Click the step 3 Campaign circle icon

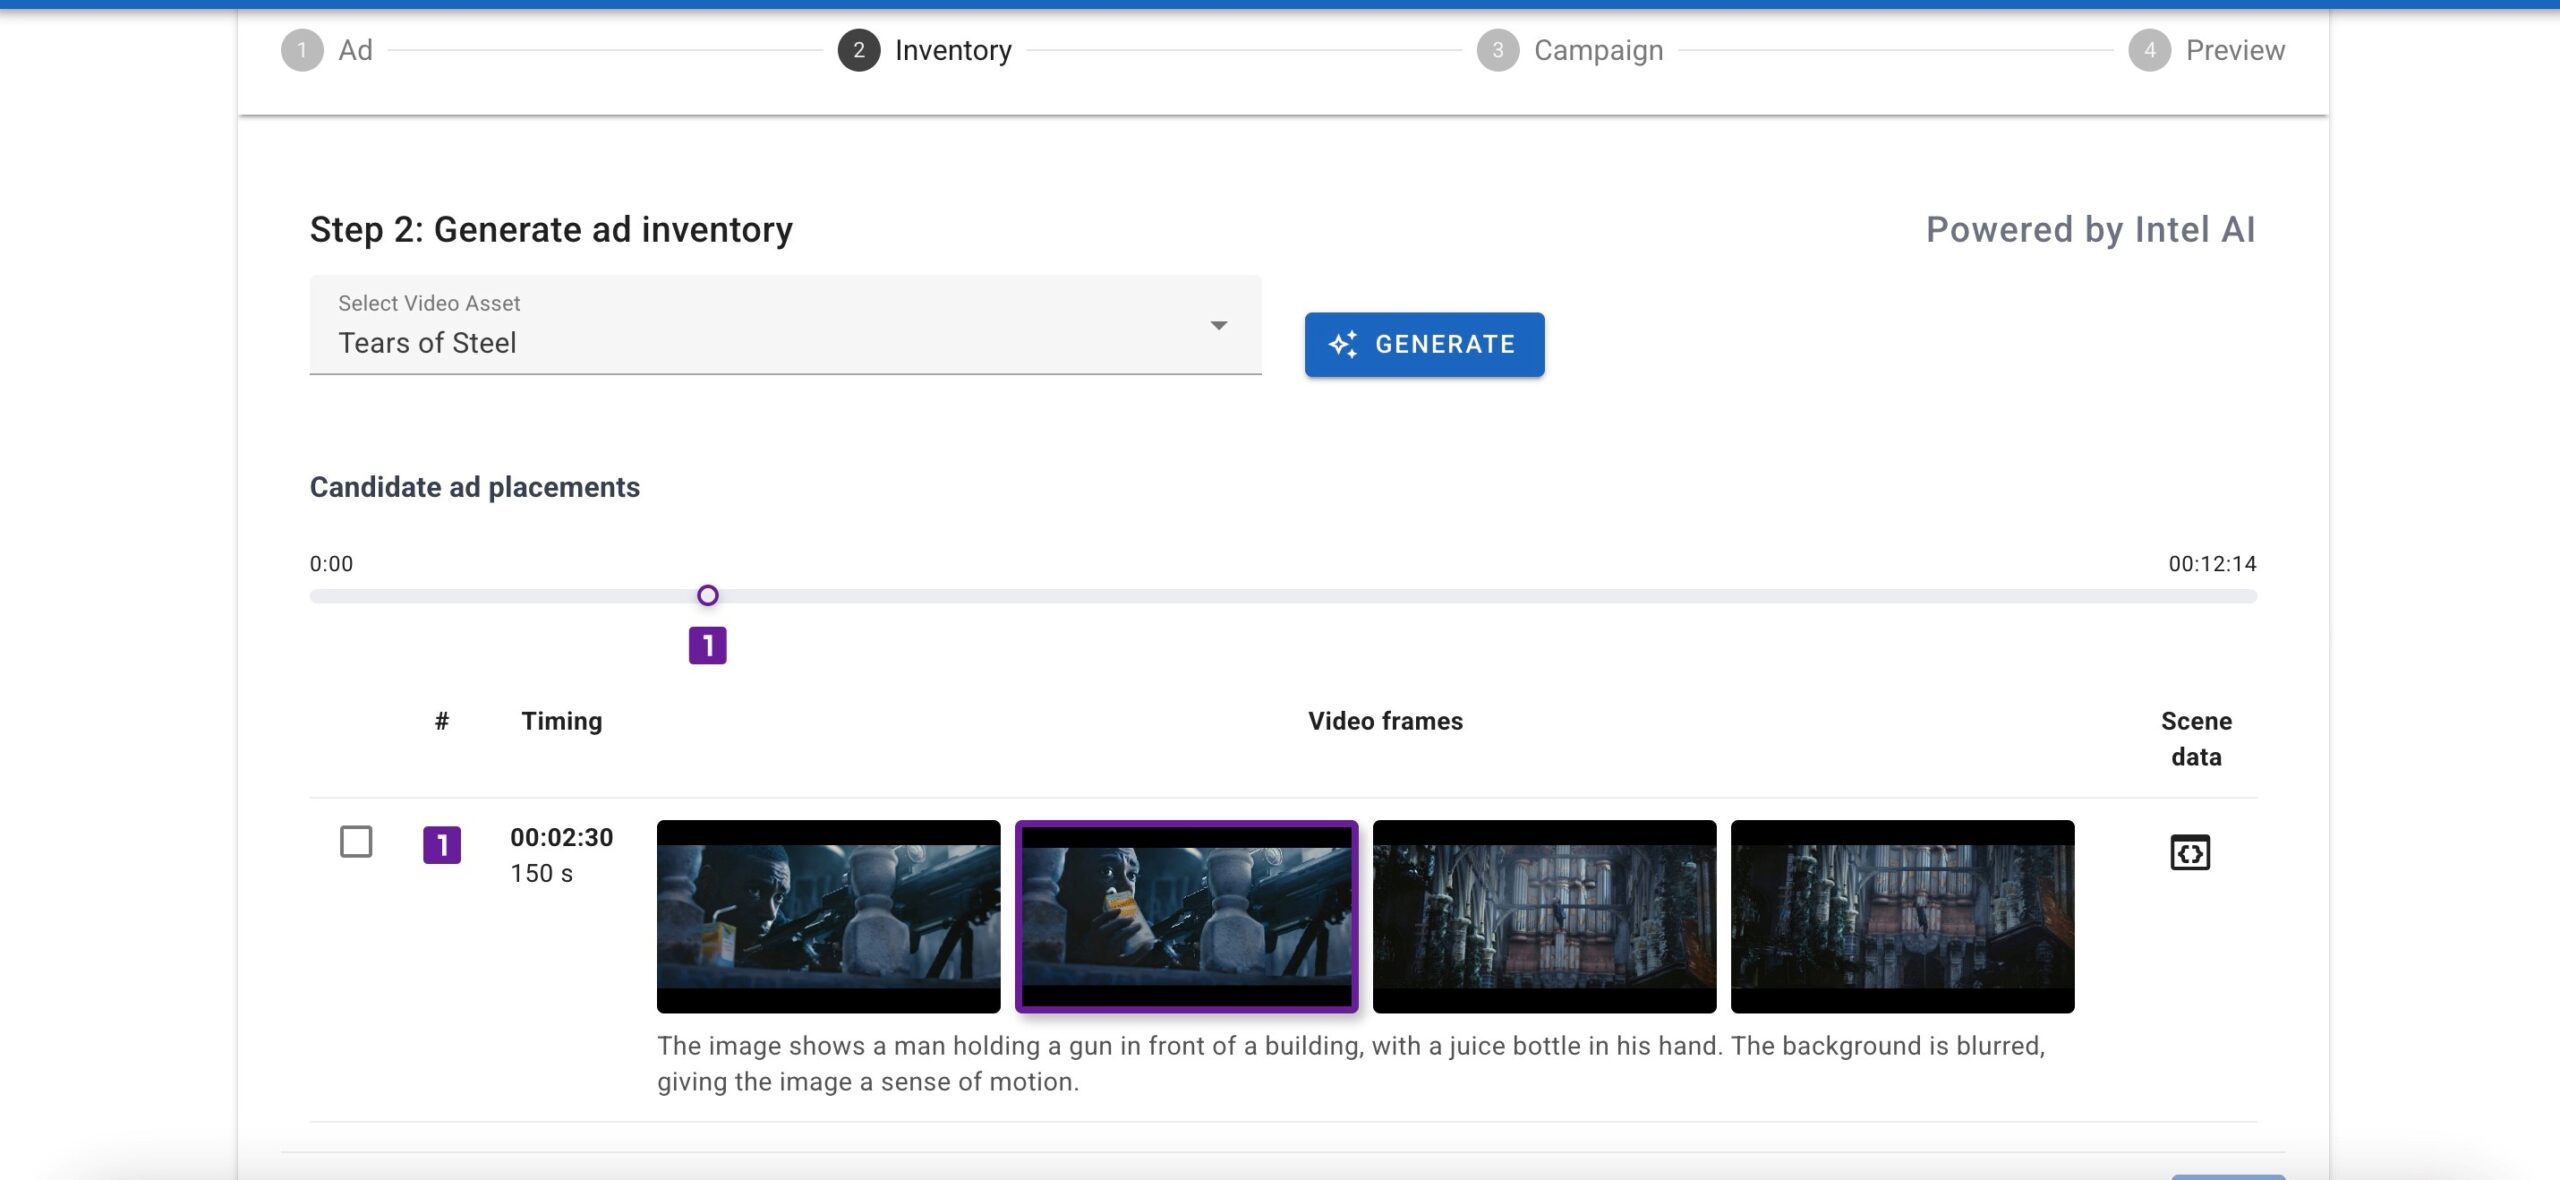[x=1498, y=50]
